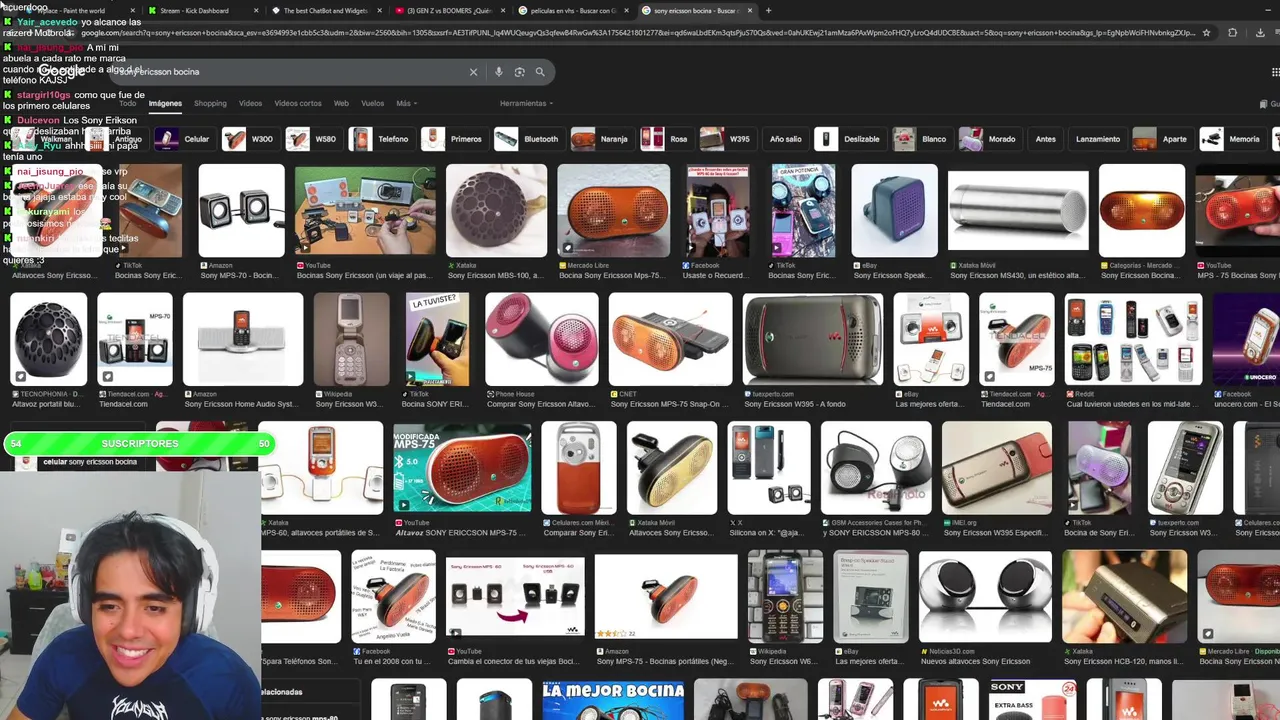This screenshot has width=1280, height=720.
Task: Open TikTok 'LA TUVISTE?' thumbnail
Action: point(437,339)
